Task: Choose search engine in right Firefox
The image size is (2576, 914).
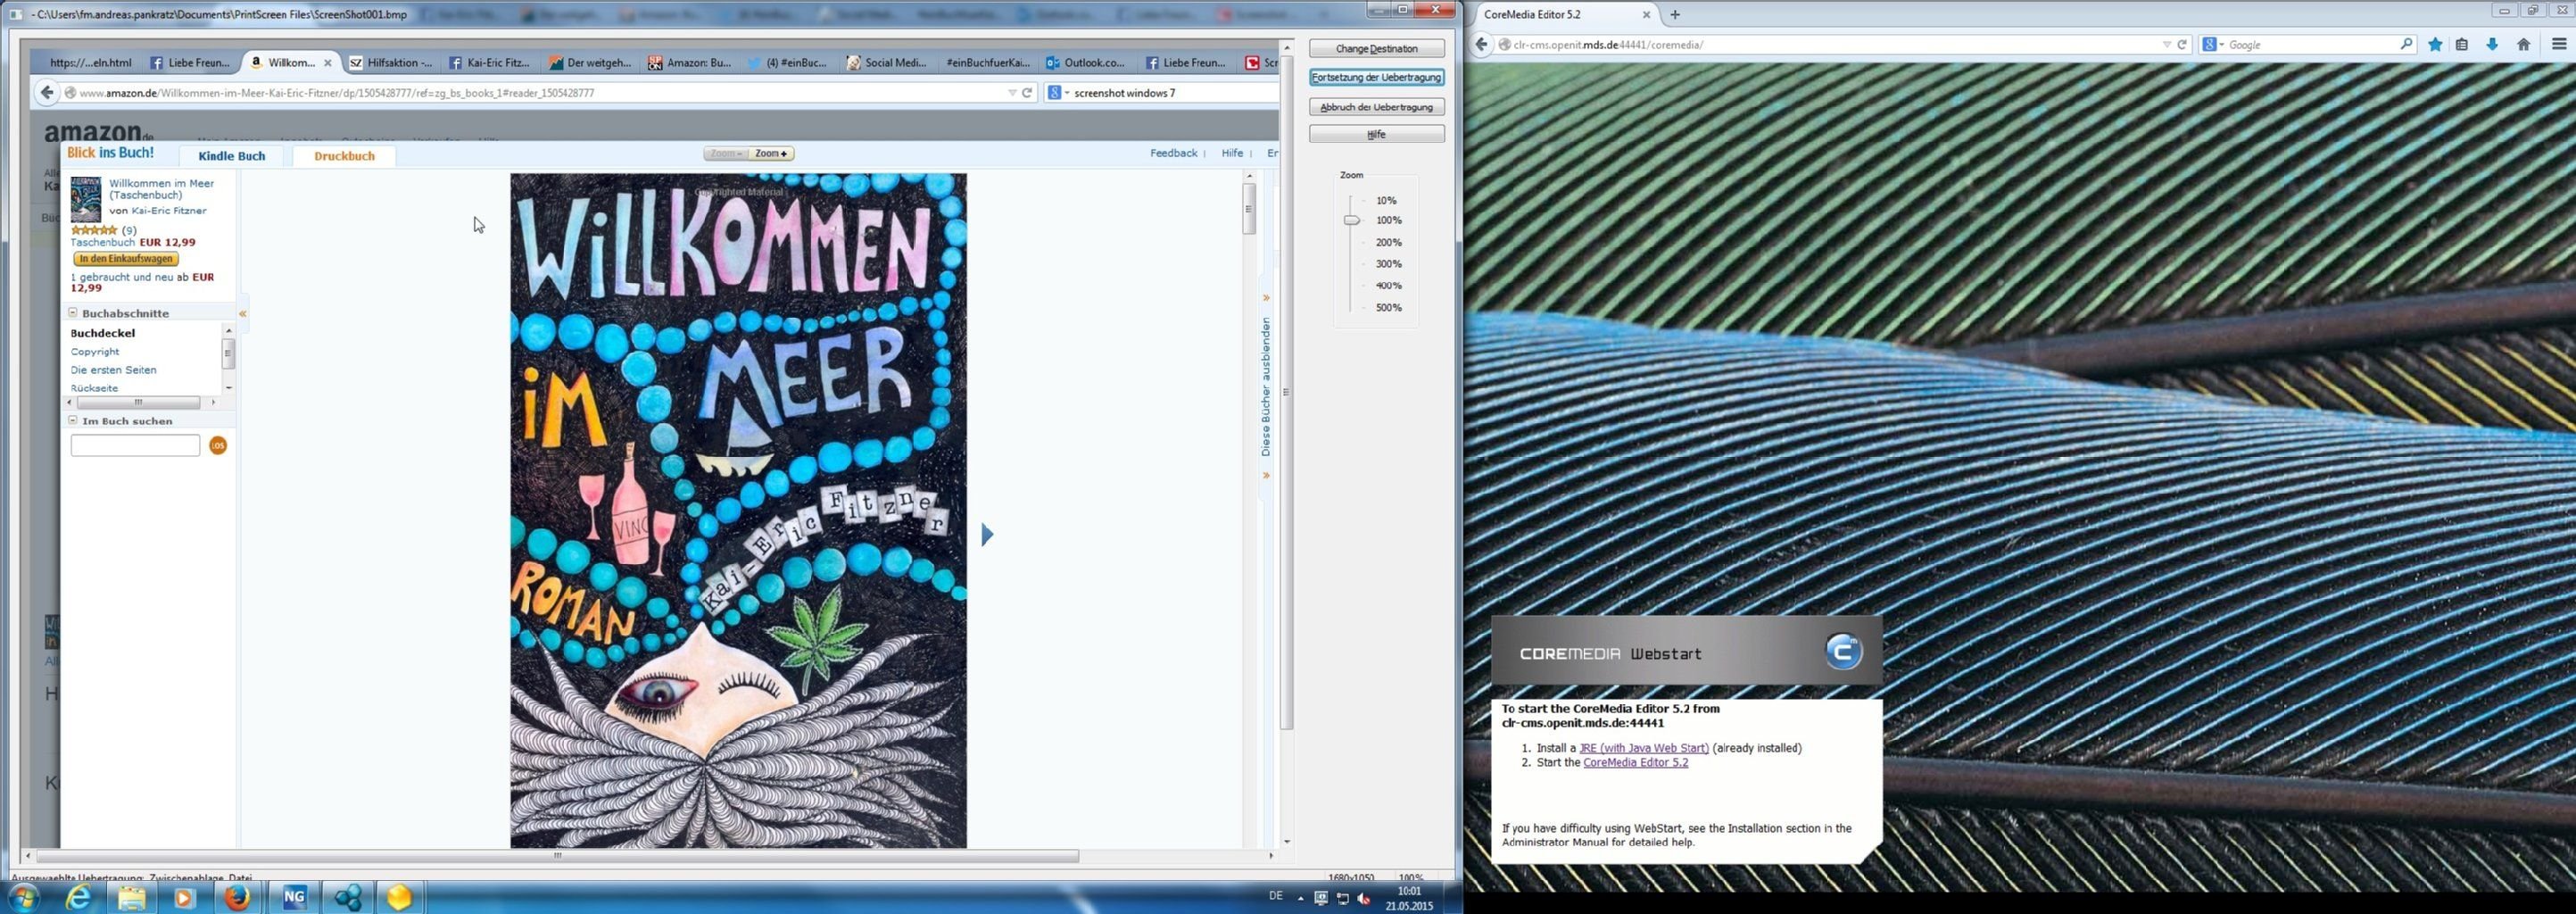Action: pyautogui.click(x=2212, y=44)
